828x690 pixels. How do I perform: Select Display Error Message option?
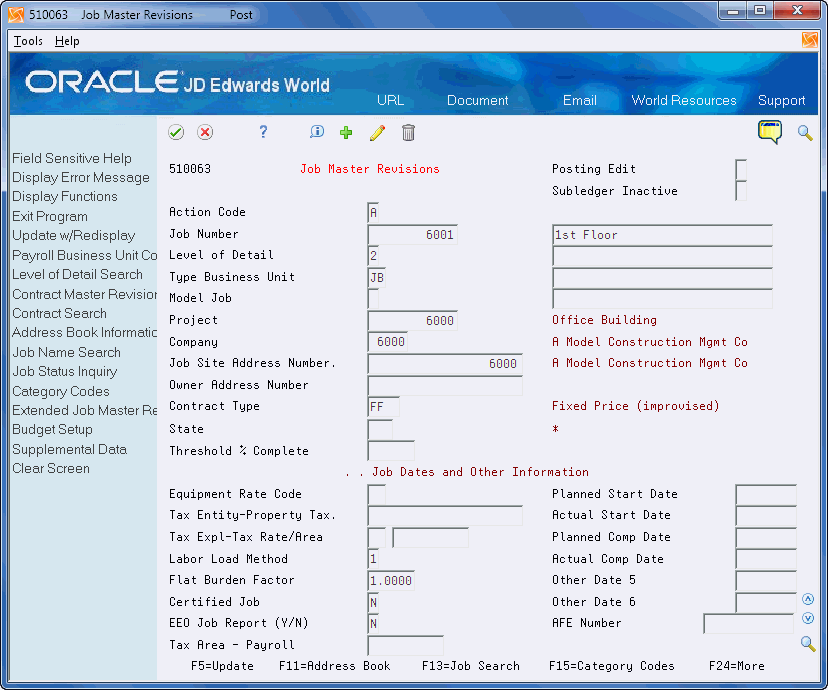[x=81, y=177]
